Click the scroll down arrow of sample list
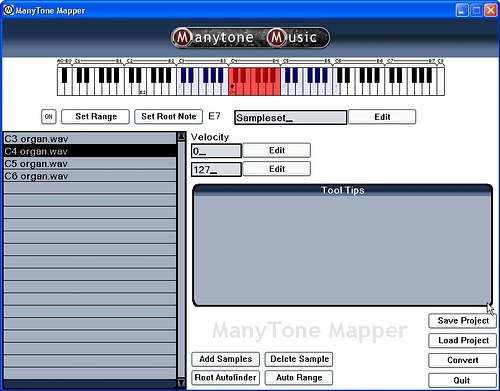The width and height of the screenshot is (500, 391). tap(181, 383)
